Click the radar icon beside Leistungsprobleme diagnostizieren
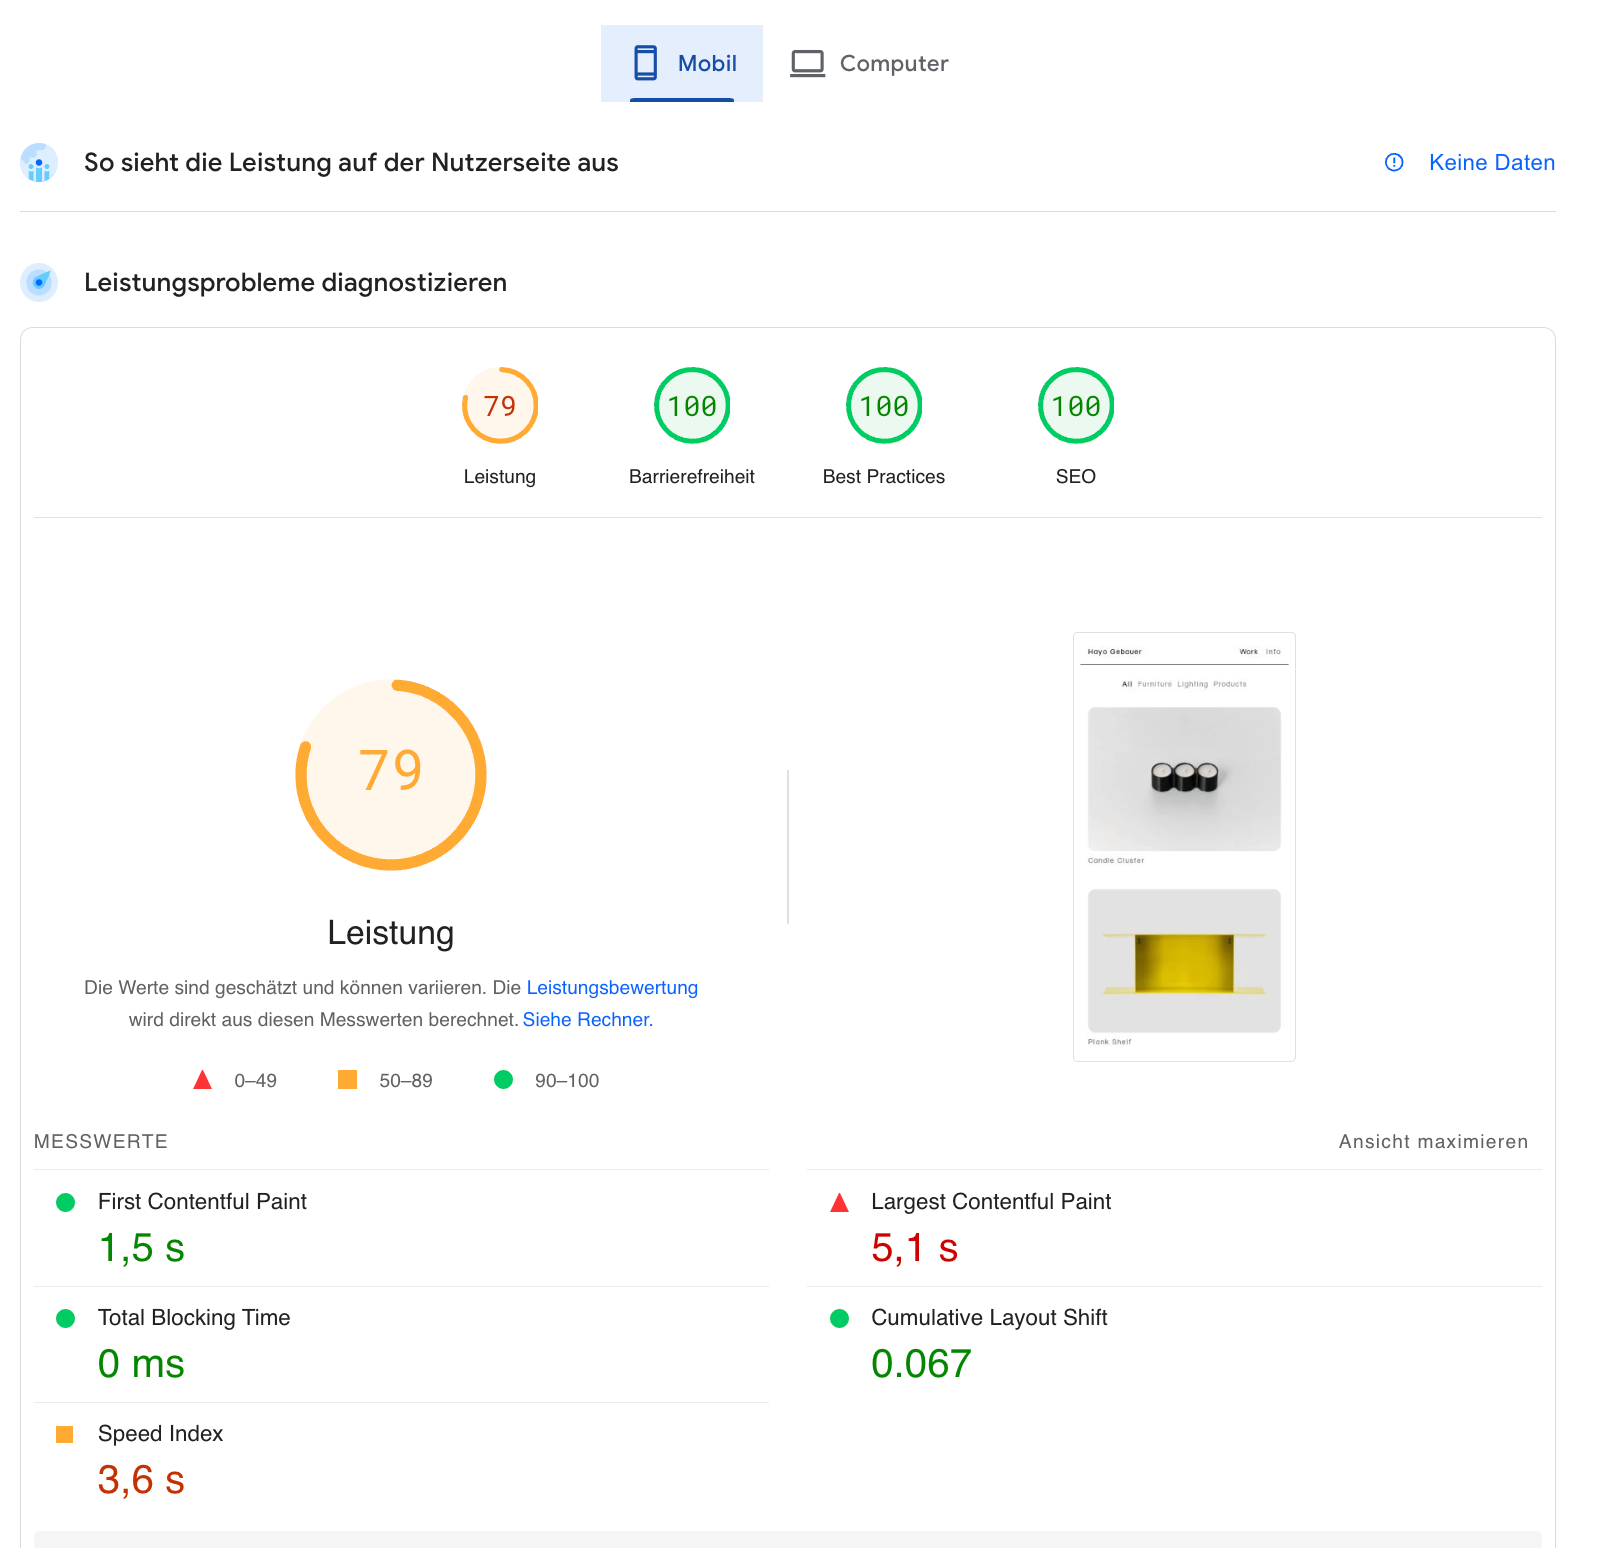 [39, 283]
